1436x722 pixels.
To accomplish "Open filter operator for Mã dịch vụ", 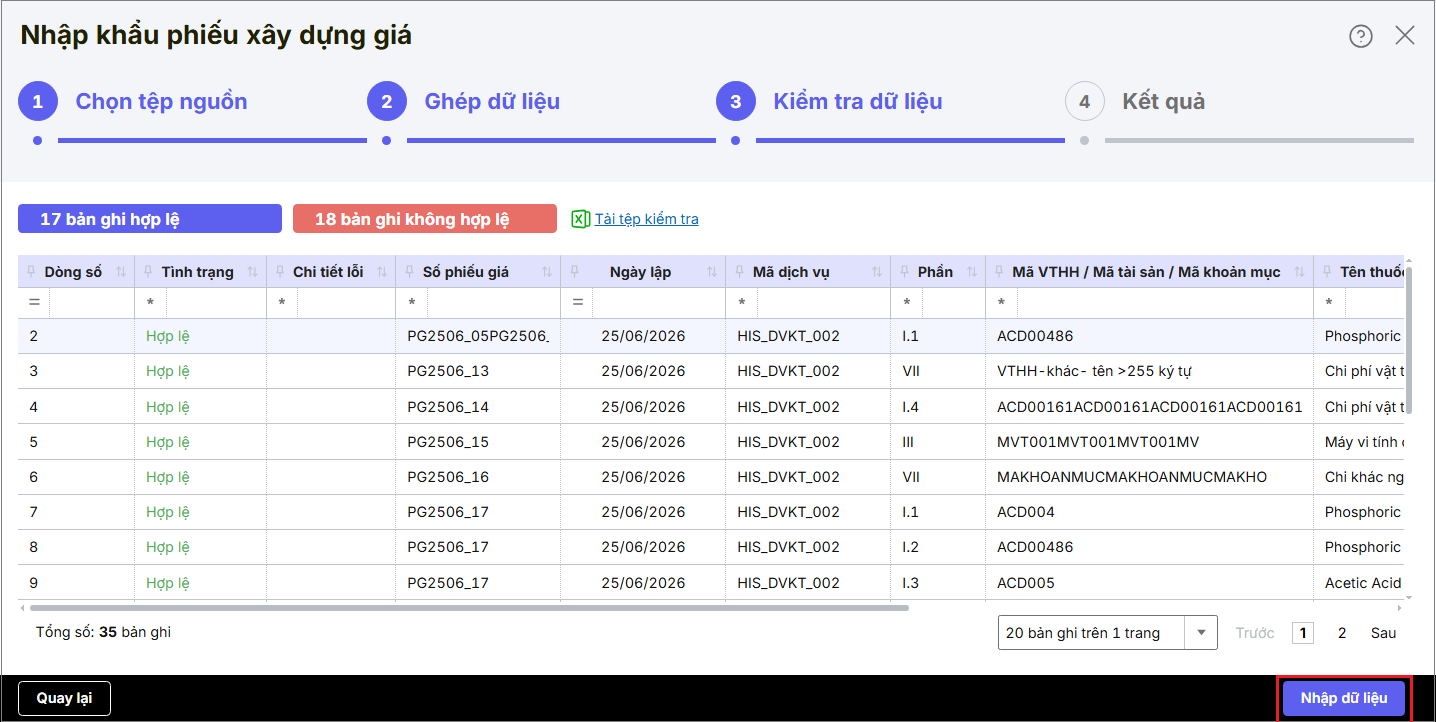I will 742,302.
